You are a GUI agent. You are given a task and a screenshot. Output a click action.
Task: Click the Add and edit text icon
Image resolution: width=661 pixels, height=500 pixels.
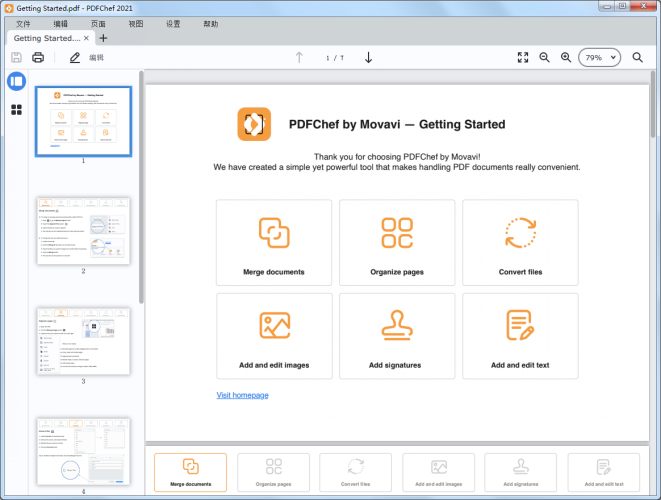click(x=520, y=325)
